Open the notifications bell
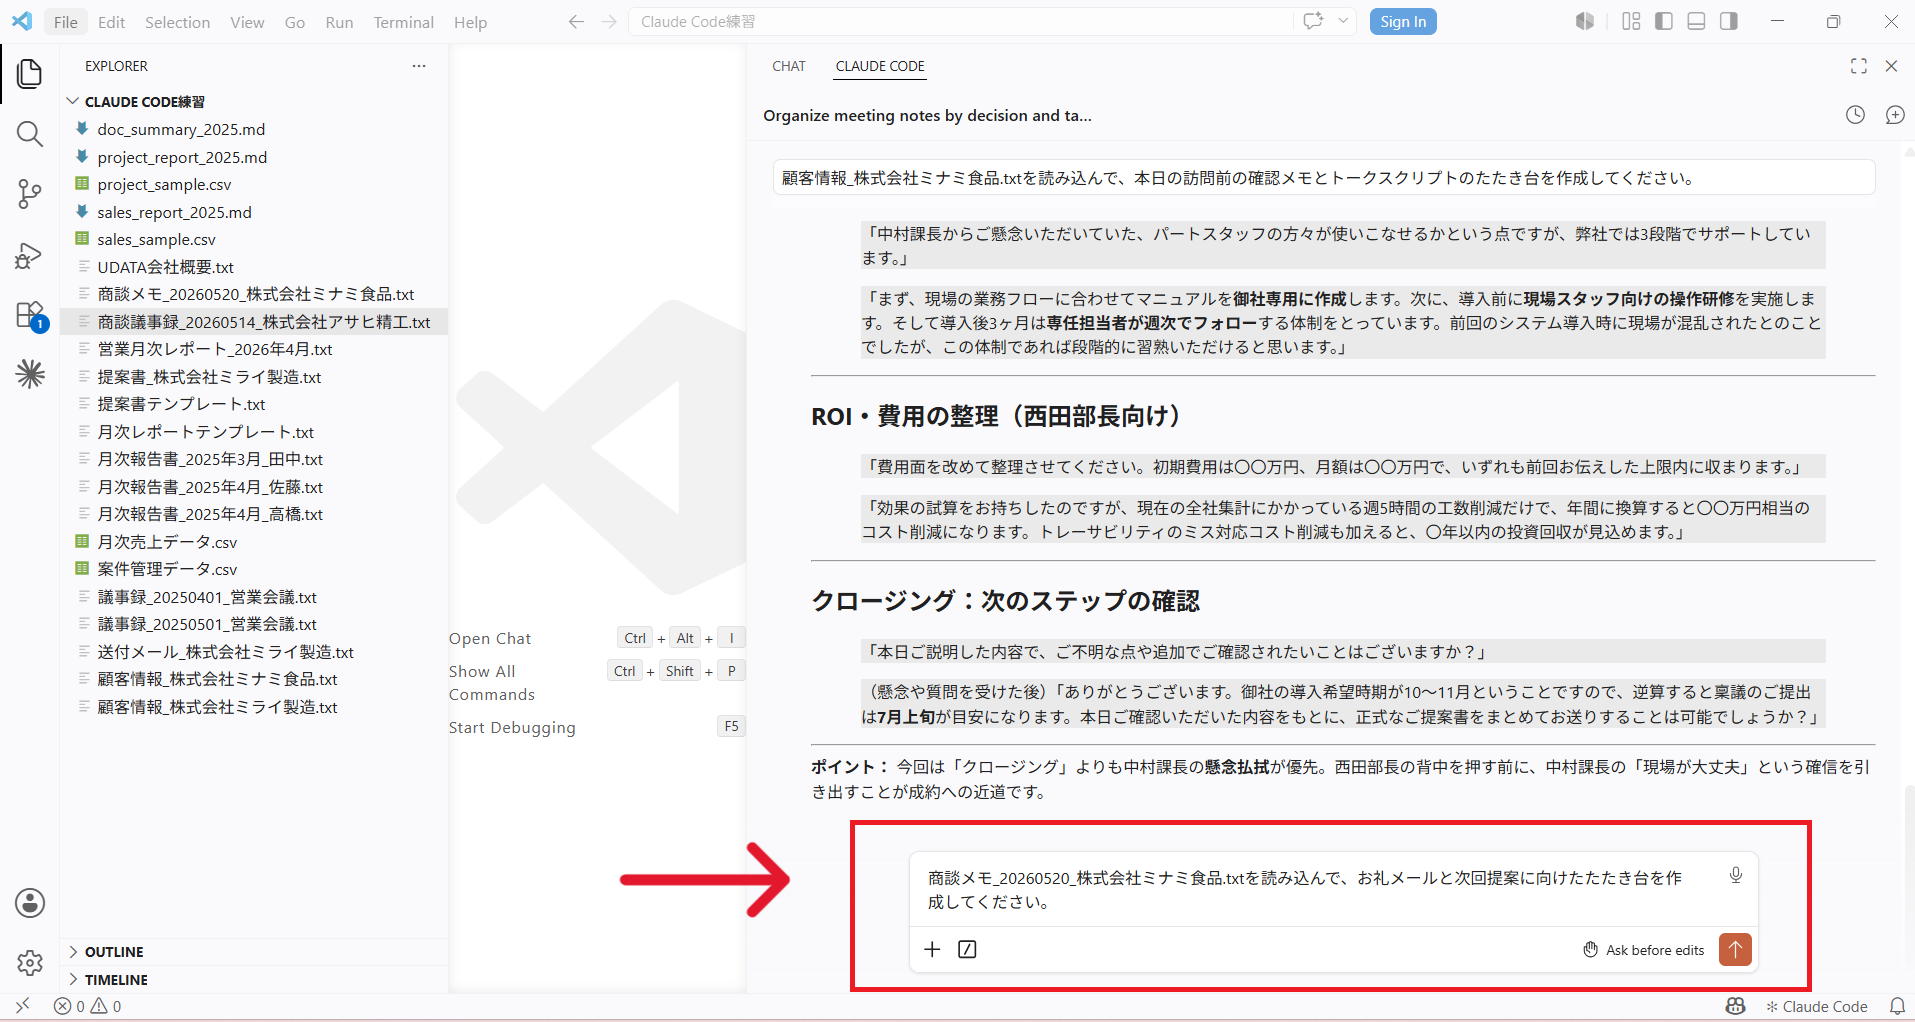 (x=1897, y=1006)
